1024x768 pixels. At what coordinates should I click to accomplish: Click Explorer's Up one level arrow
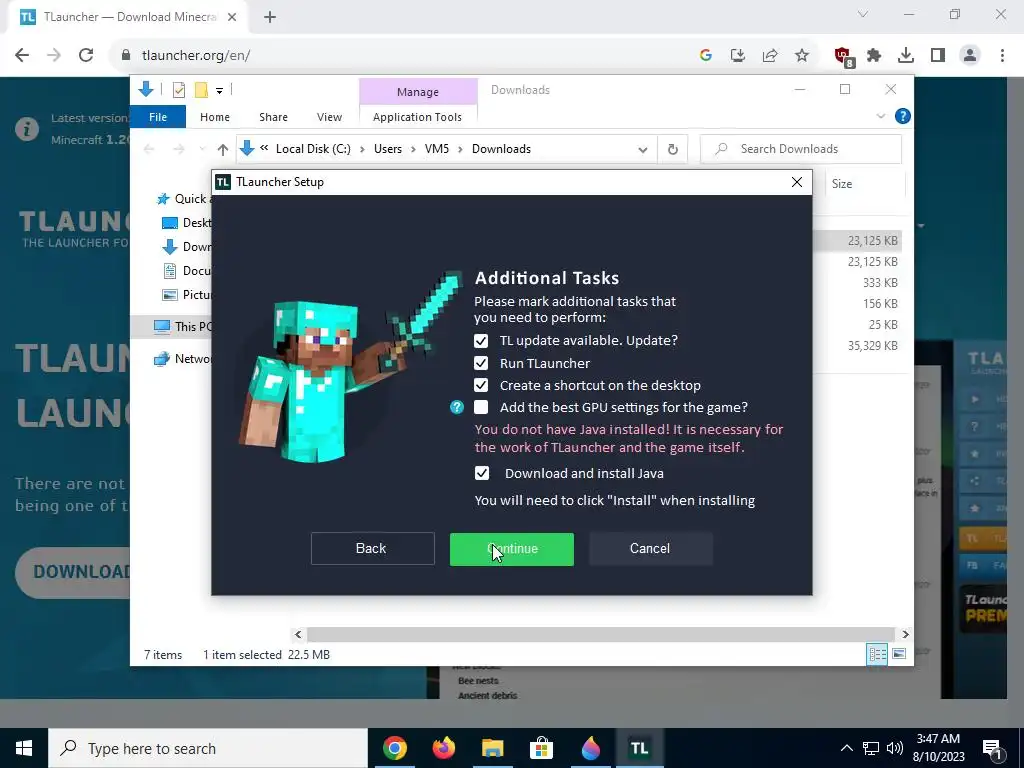(x=223, y=150)
